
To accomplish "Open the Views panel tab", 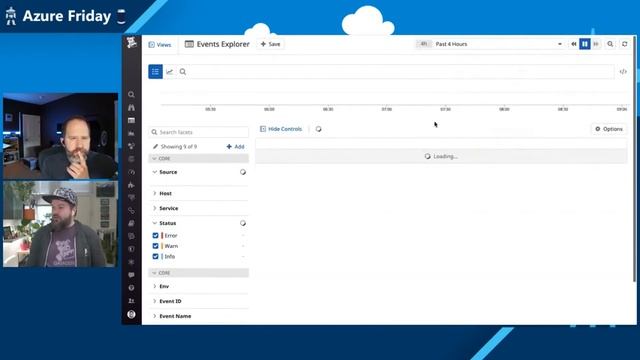I will pos(160,44).
